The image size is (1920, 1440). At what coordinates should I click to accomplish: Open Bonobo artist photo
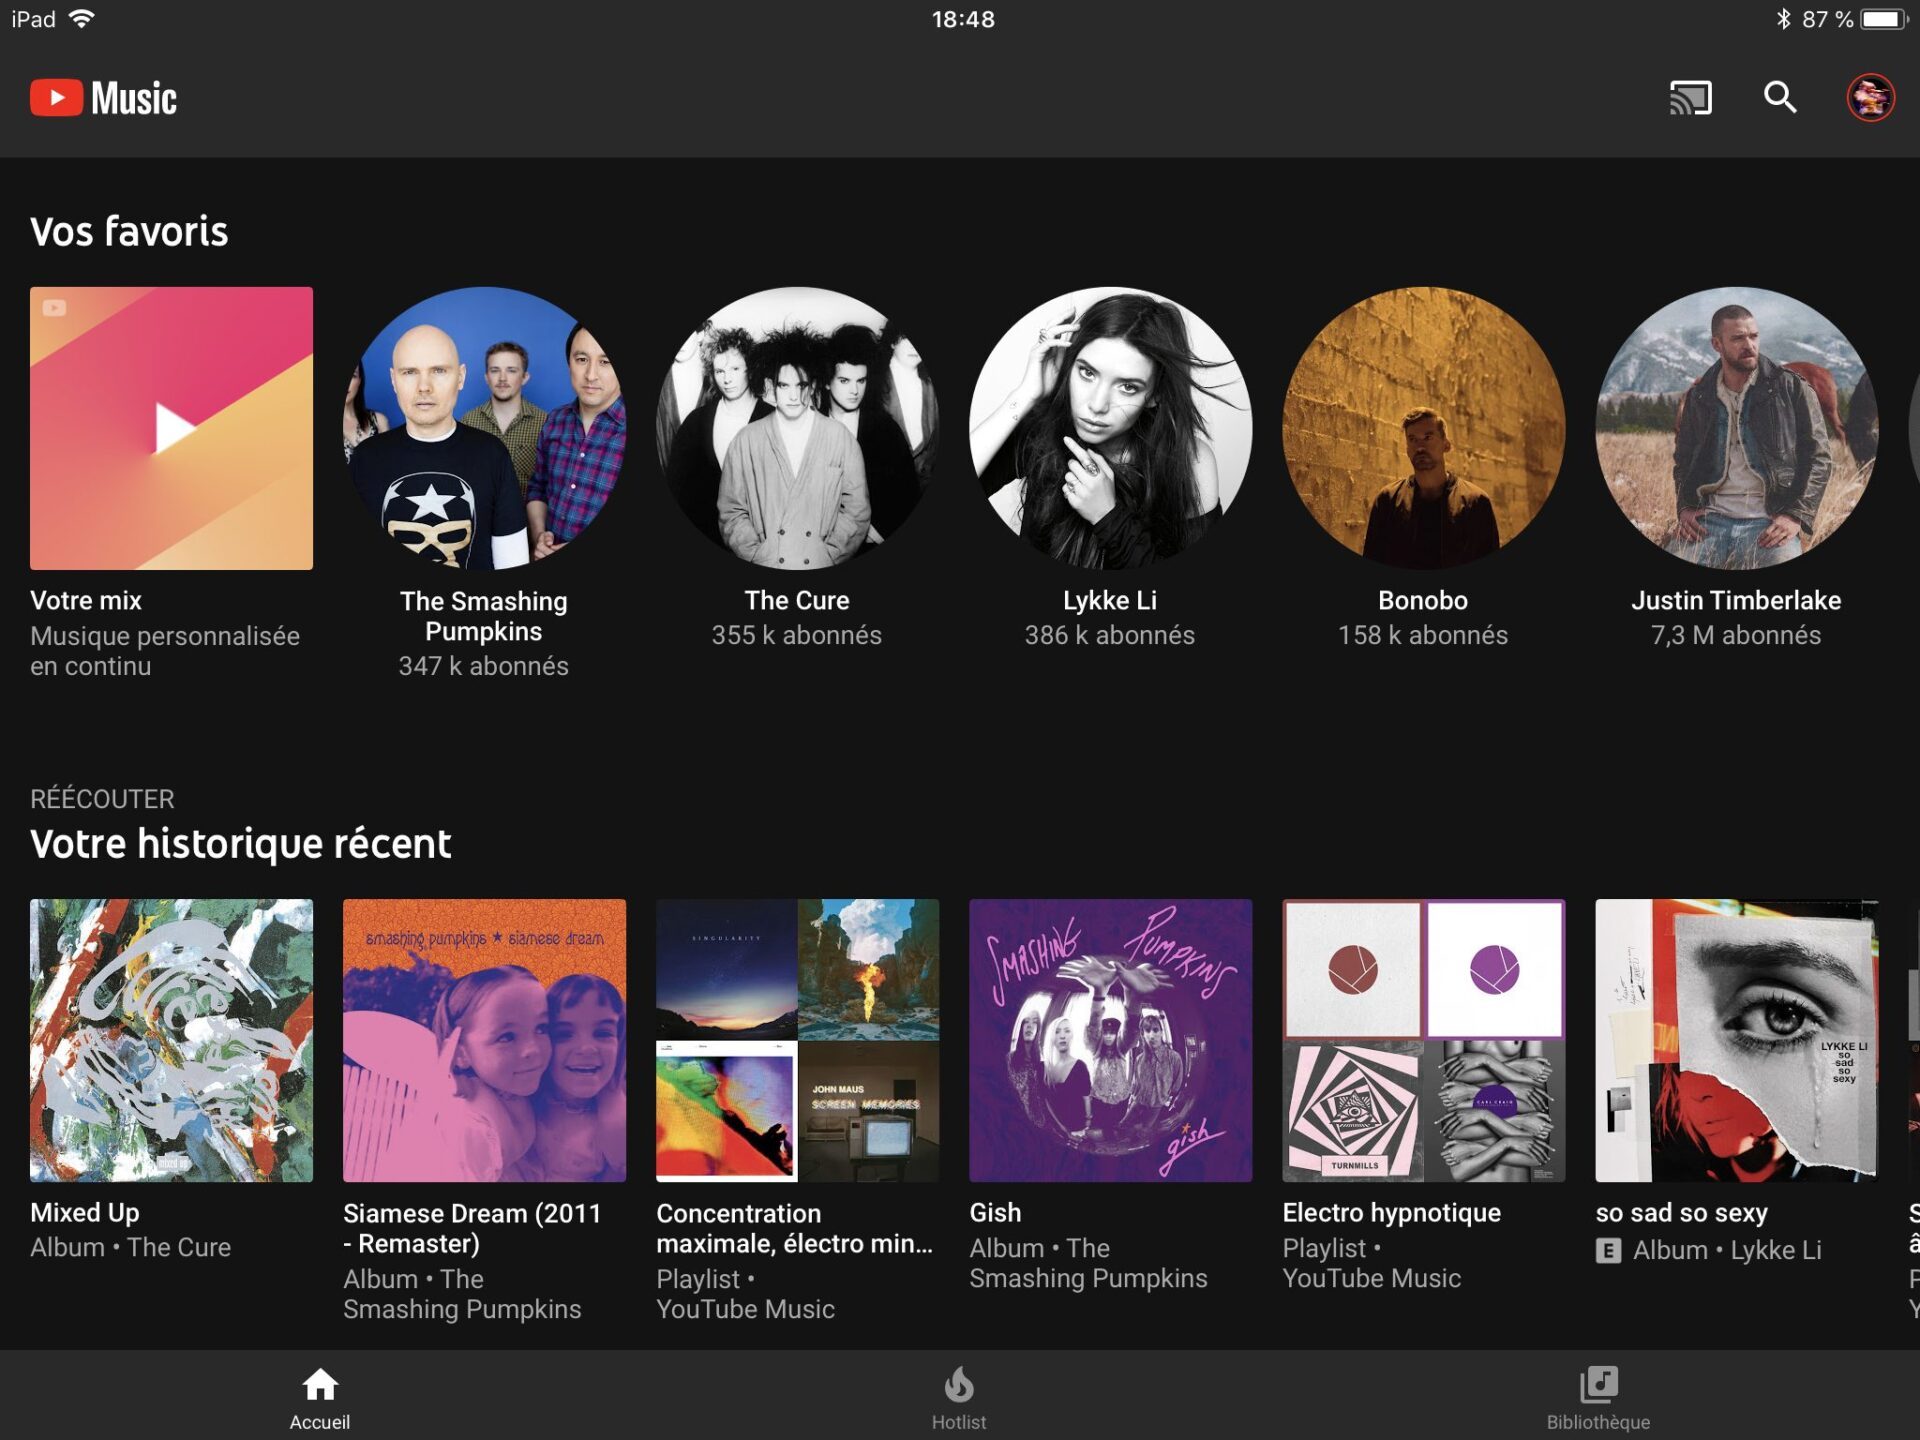point(1423,428)
